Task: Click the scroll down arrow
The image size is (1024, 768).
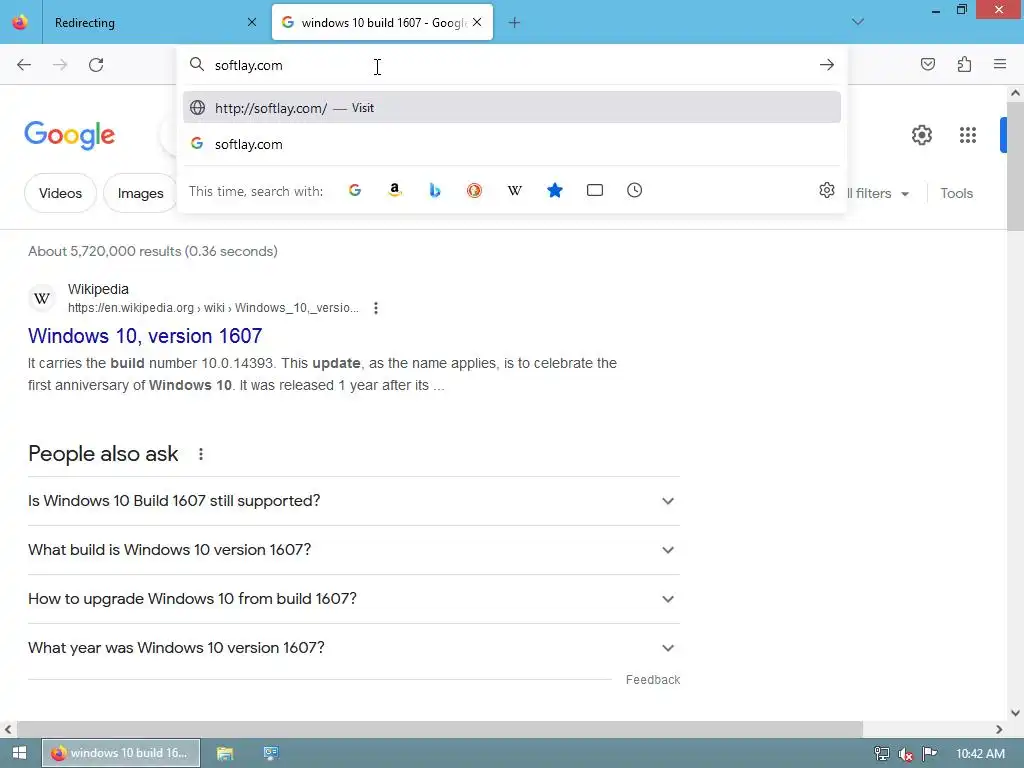Action: click(x=1016, y=713)
